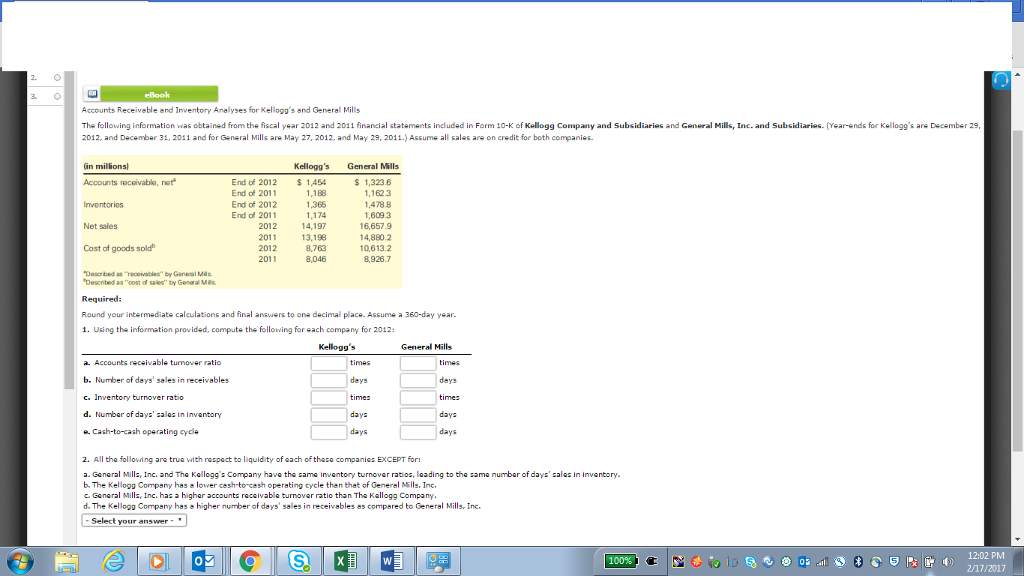The height and width of the screenshot is (576, 1024).
Task: Select question 3 radio circle
Action: (57, 97)
